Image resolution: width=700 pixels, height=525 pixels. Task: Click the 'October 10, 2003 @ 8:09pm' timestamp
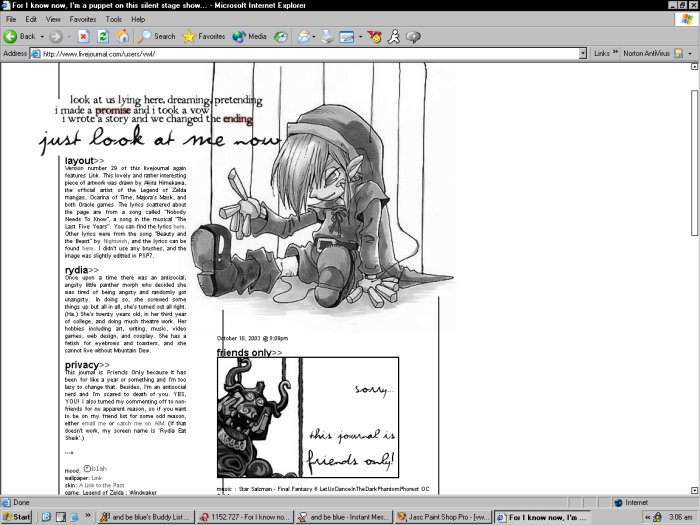pyautogui.click(x=252, y=338)
